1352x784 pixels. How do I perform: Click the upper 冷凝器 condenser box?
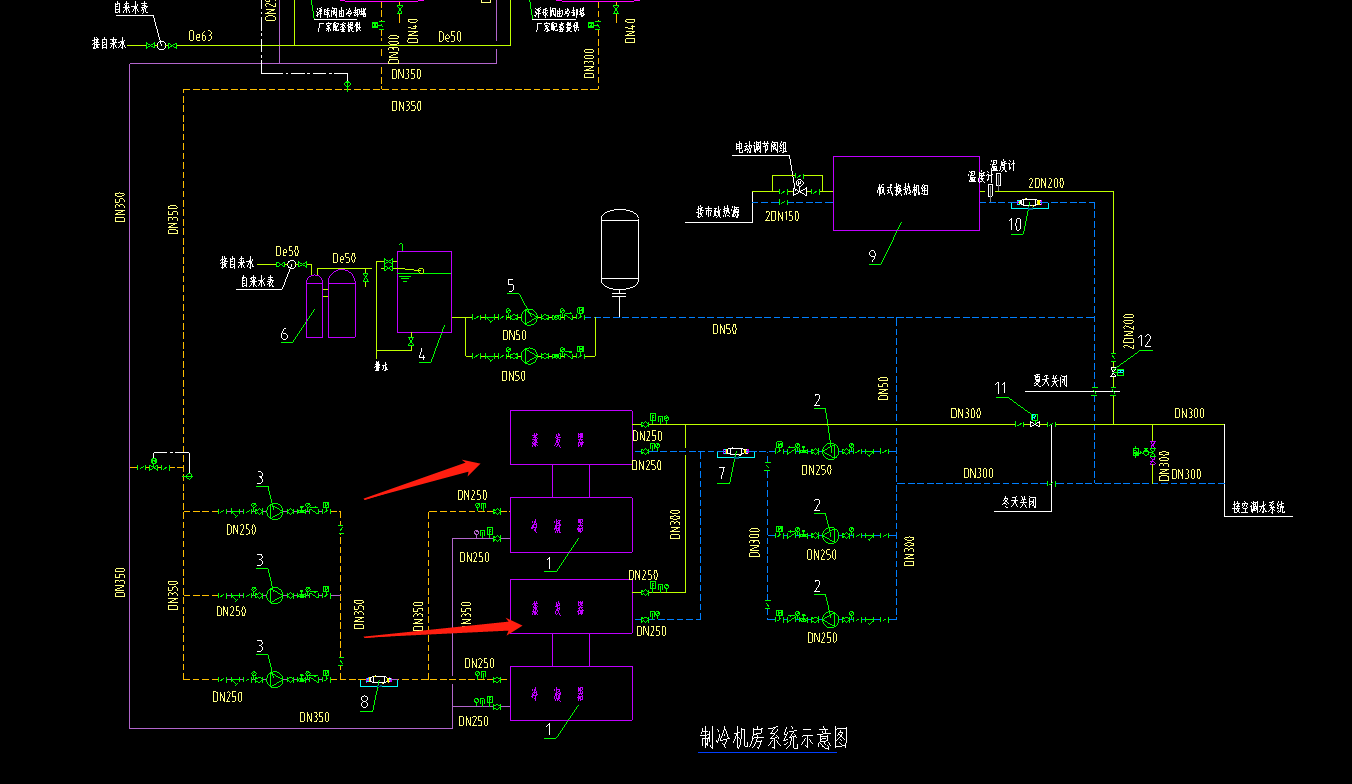pos(571,524)
